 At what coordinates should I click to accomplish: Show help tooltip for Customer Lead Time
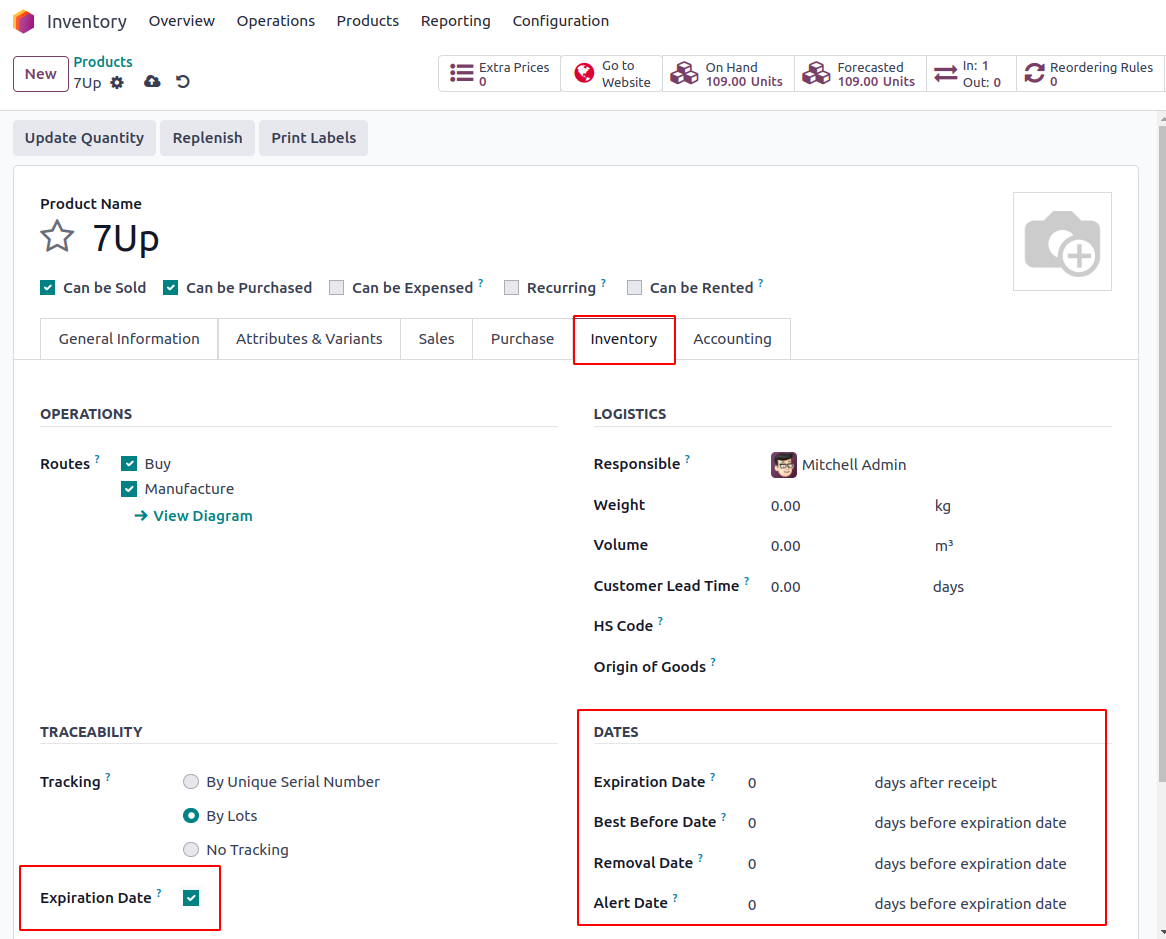pos(747,581)
